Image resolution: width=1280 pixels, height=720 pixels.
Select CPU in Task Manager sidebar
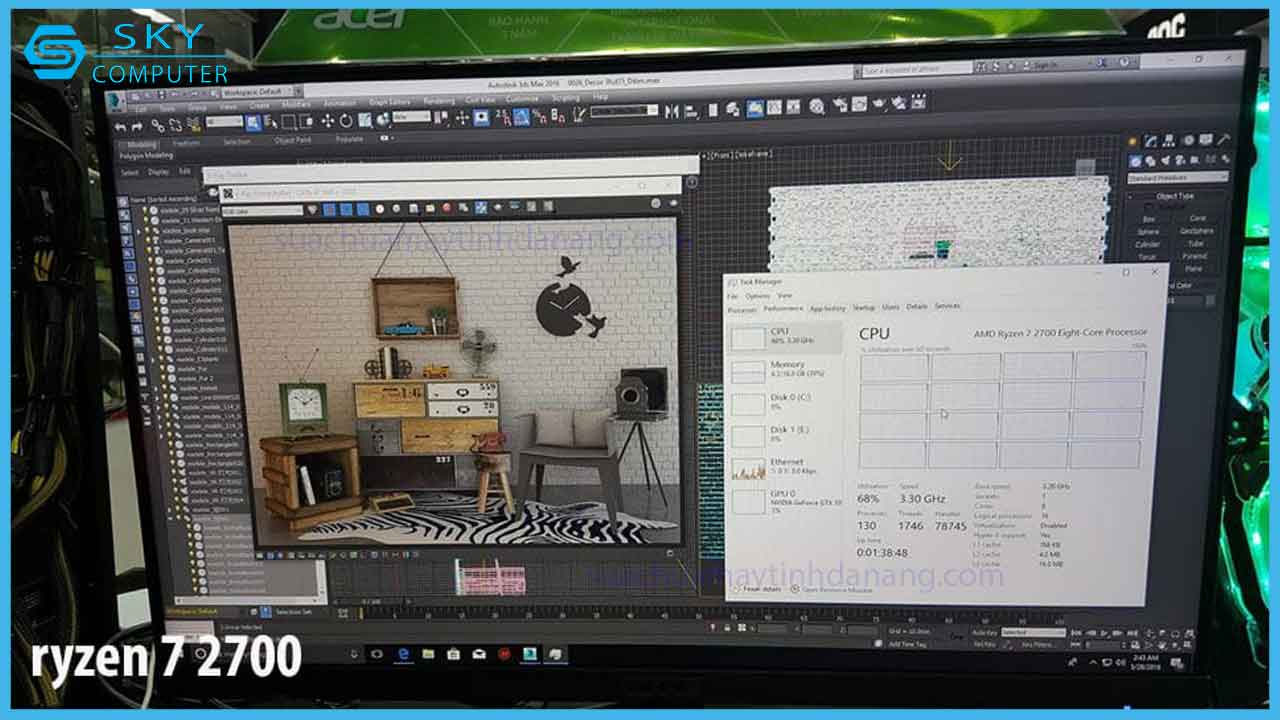tap(785, 336)
